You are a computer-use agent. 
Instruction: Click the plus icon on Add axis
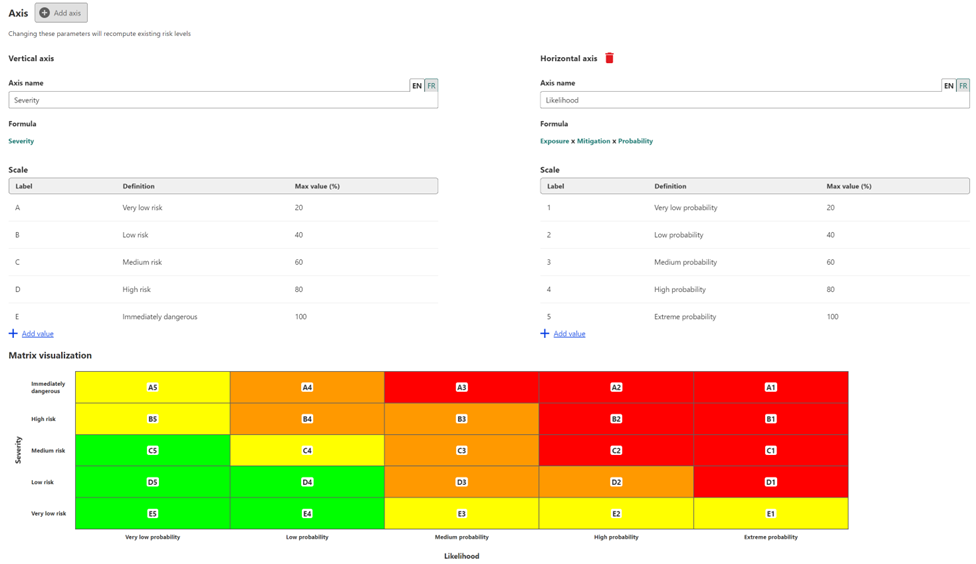[45, 12]
